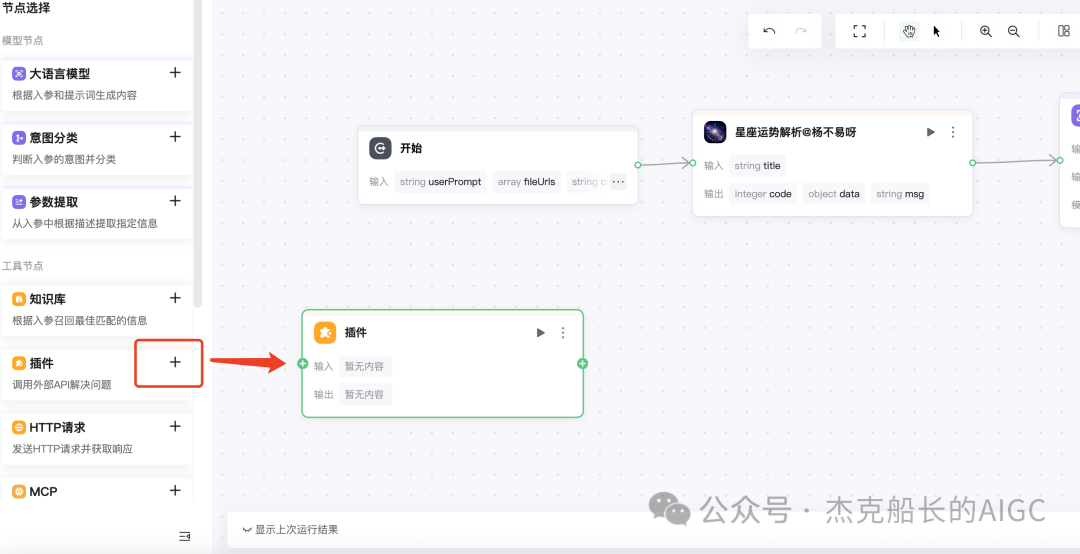This screenshot has width=1080, height=554.
Task: Select the 大语言模型 node card title
Action: [60, 74]
